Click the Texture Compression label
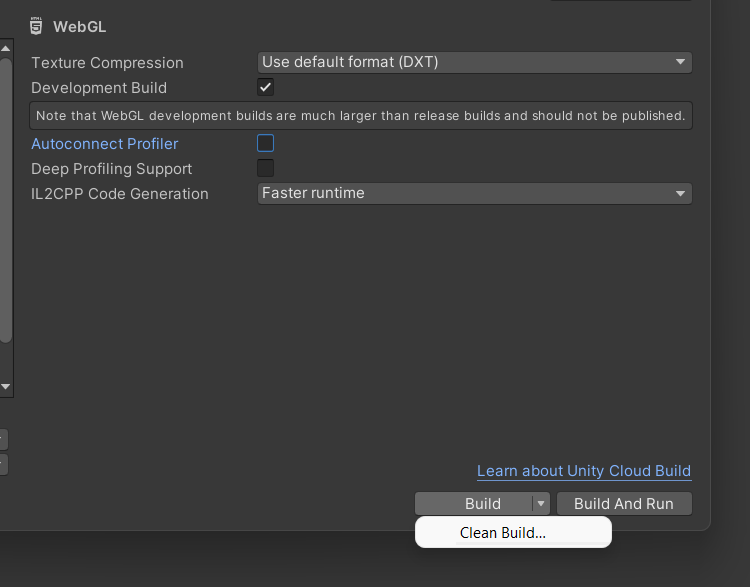750x587 pixels. point(108,63)
